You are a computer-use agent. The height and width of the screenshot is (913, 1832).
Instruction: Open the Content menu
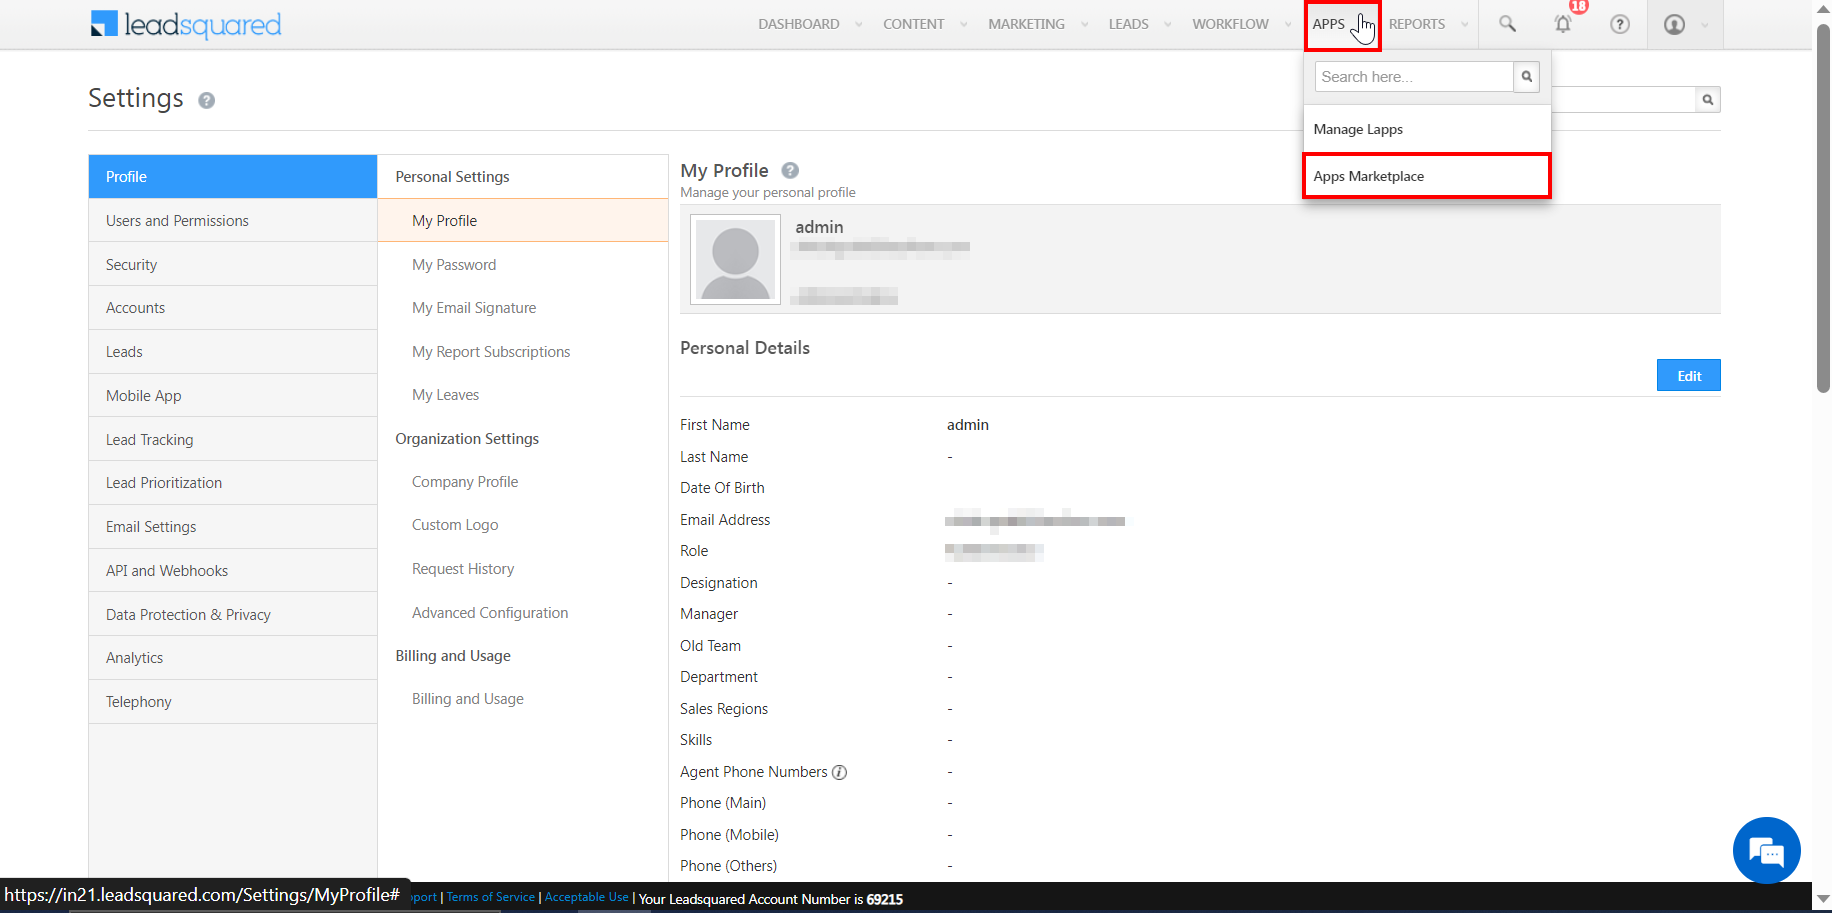point(914,24)
